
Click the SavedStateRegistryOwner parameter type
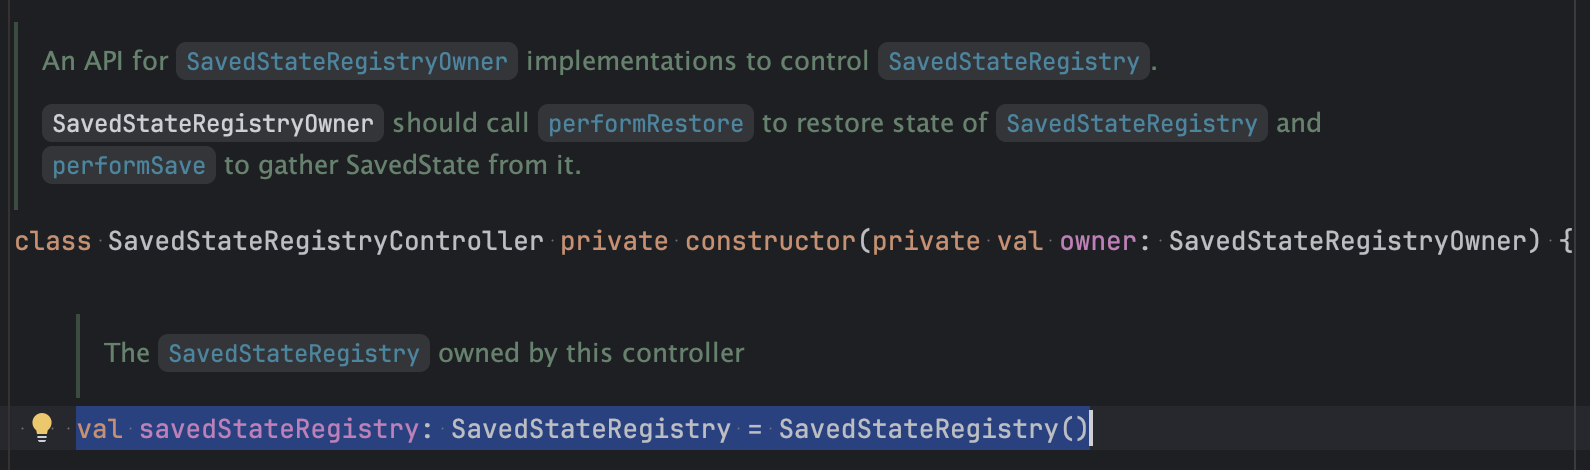[1348, 241]
